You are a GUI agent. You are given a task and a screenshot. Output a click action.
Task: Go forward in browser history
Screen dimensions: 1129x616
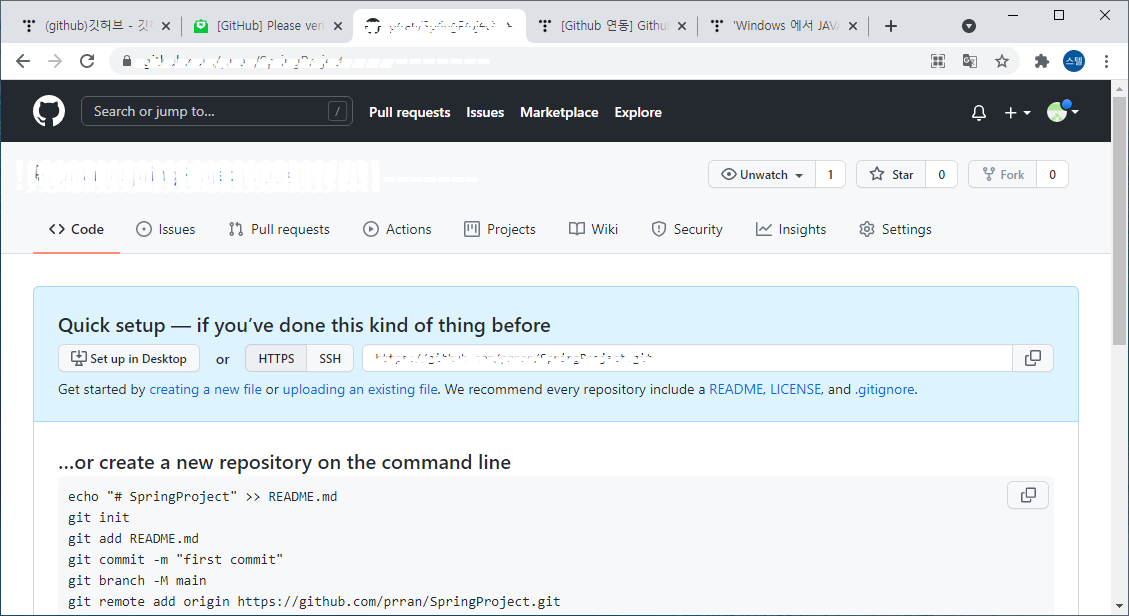coord(55,61)
